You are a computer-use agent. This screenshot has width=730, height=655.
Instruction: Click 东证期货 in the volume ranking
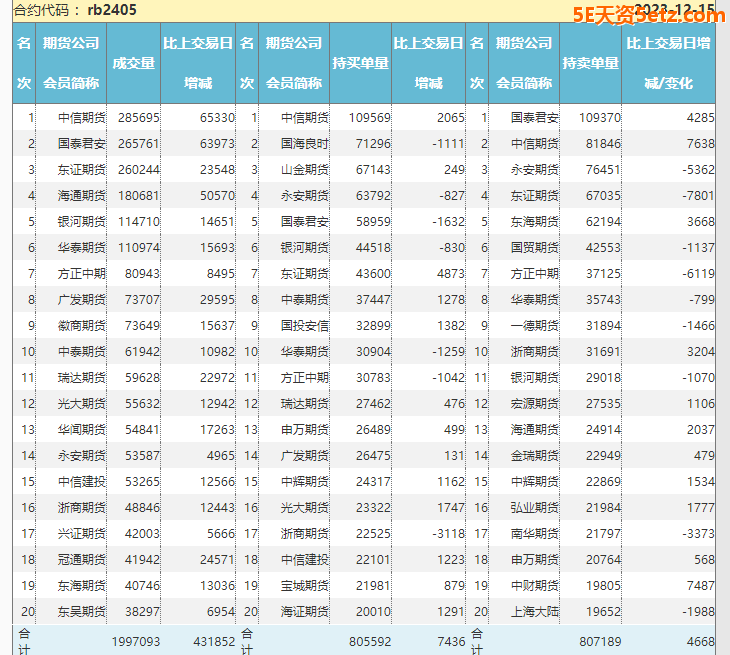pyautogui.click(x=82, y=170)
